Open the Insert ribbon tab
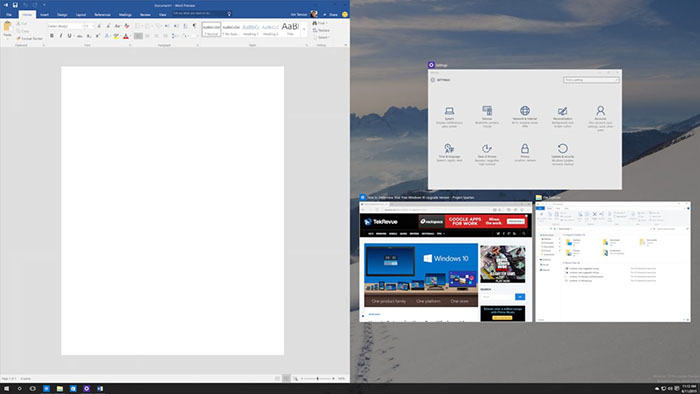The height and width of the screenshot is (394, 700). coord(44,15)
